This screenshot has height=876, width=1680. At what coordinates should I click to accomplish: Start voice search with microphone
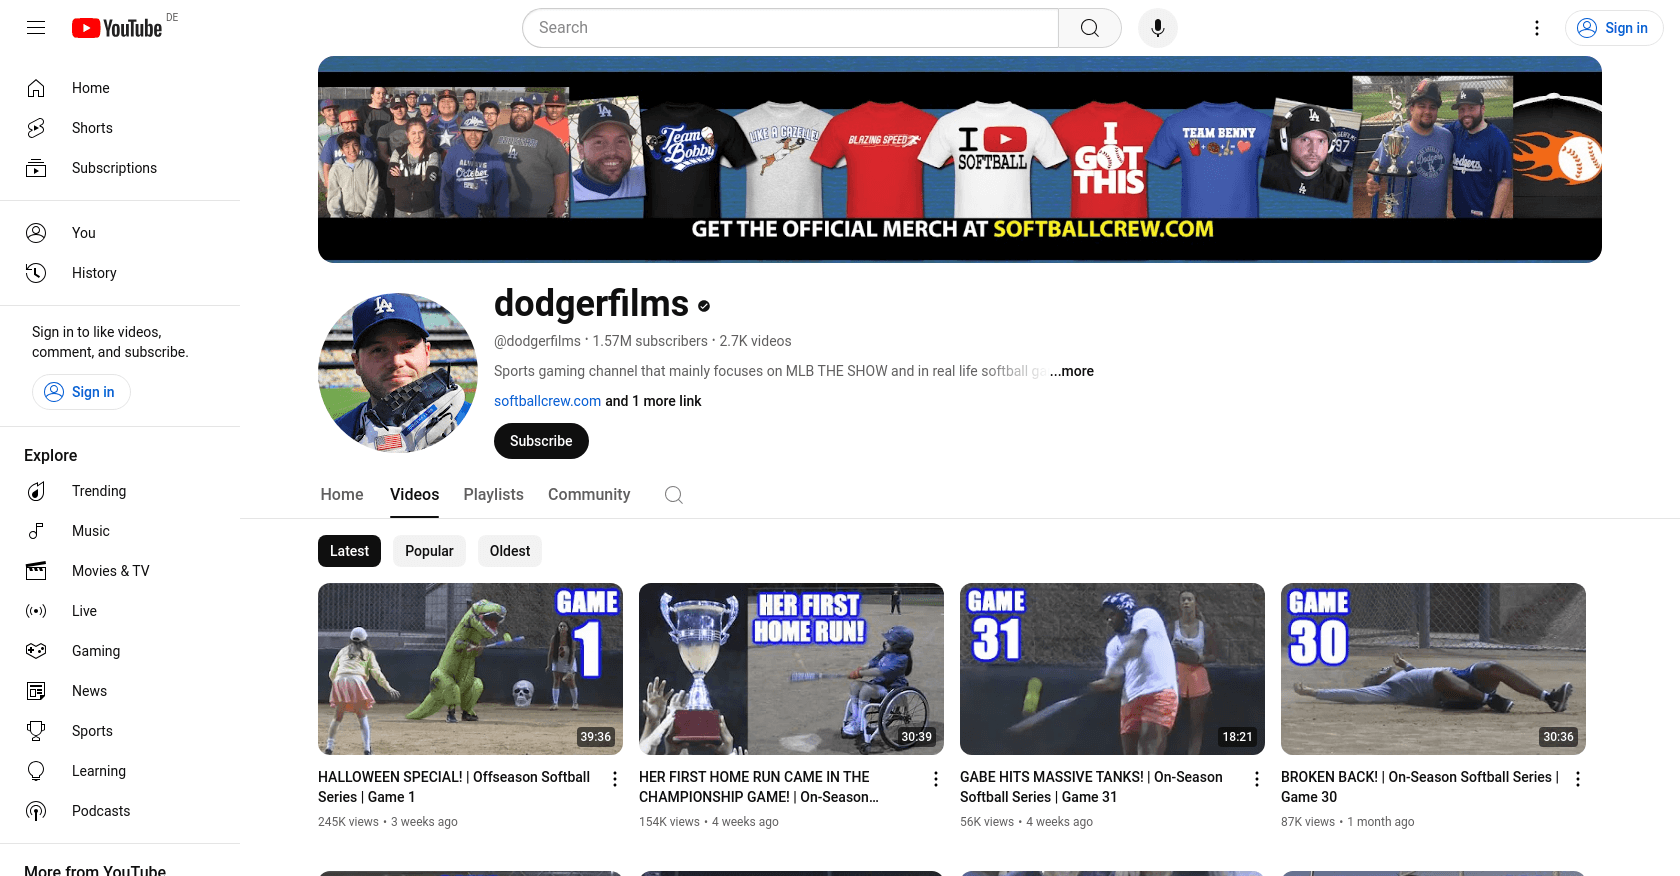click(1157, 28)
